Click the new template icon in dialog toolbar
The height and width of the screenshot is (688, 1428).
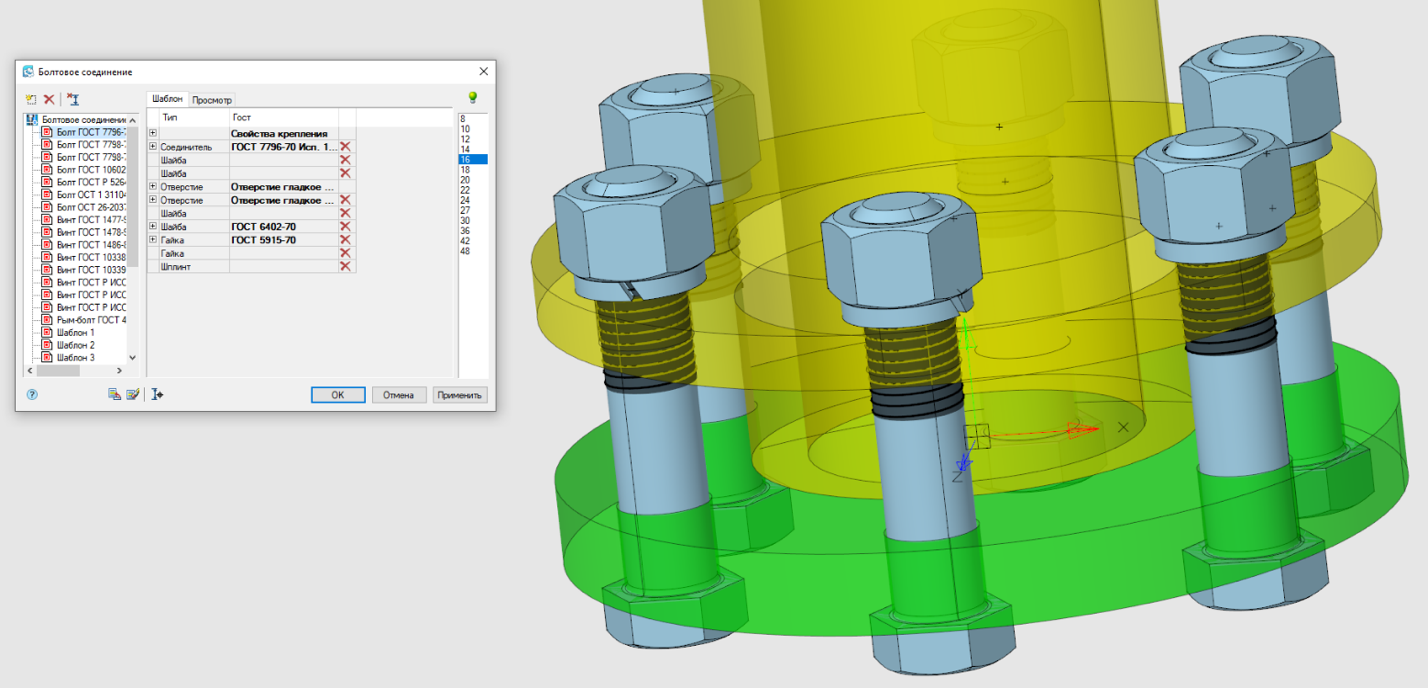31,99
